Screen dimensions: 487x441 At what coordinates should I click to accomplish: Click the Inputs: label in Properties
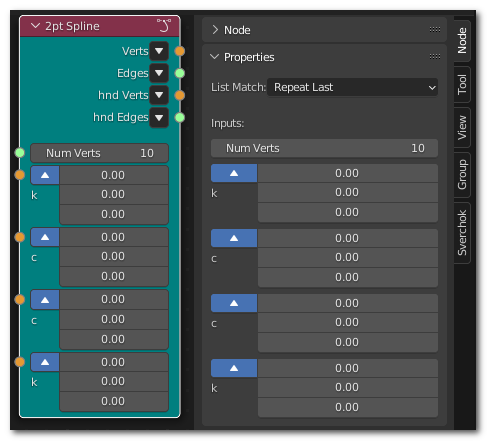tap(227, 123)
